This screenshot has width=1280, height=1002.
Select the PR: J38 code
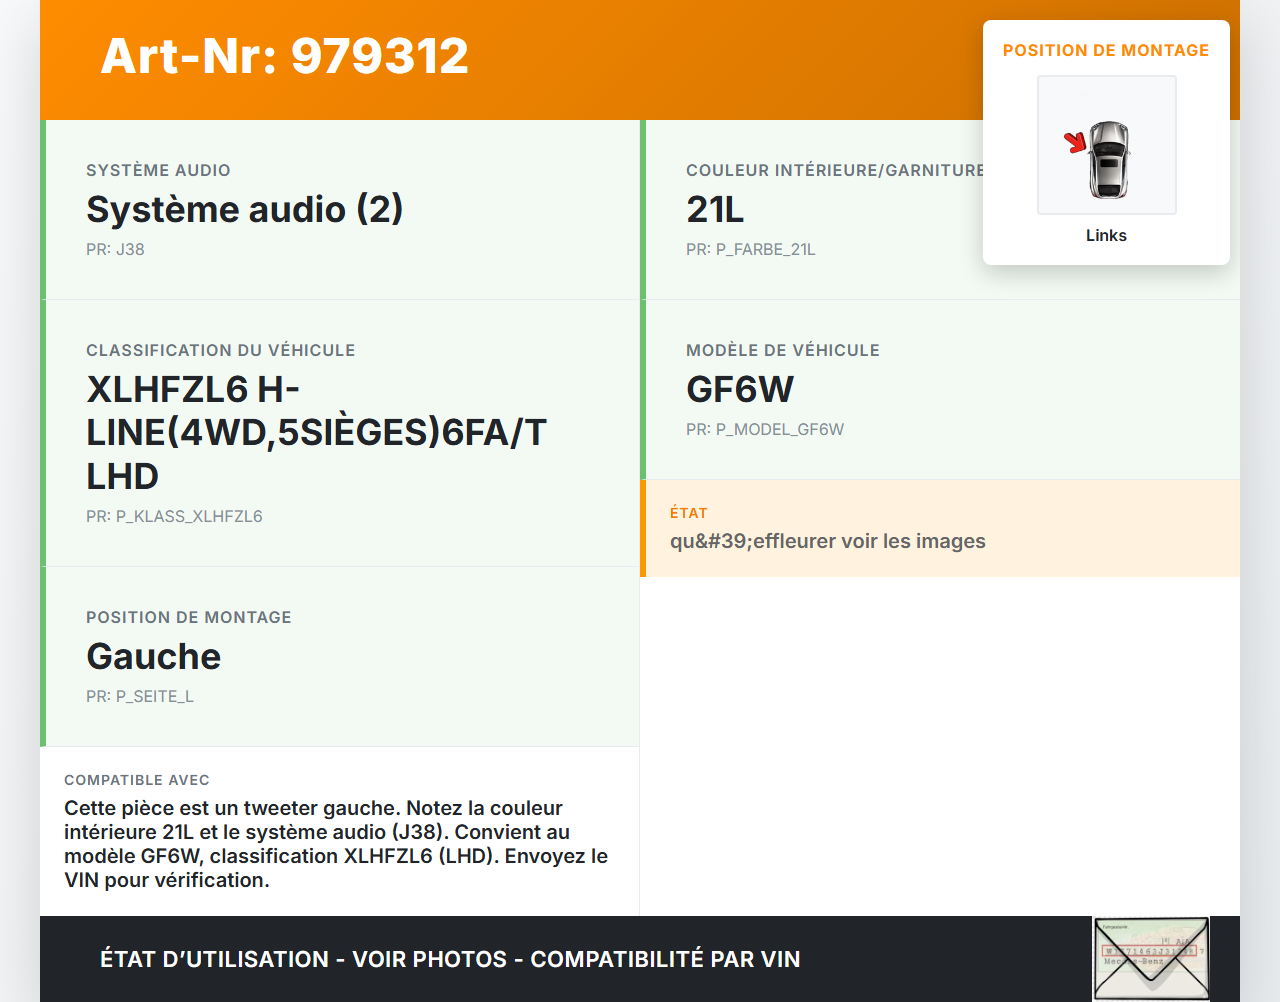(115, 249)
